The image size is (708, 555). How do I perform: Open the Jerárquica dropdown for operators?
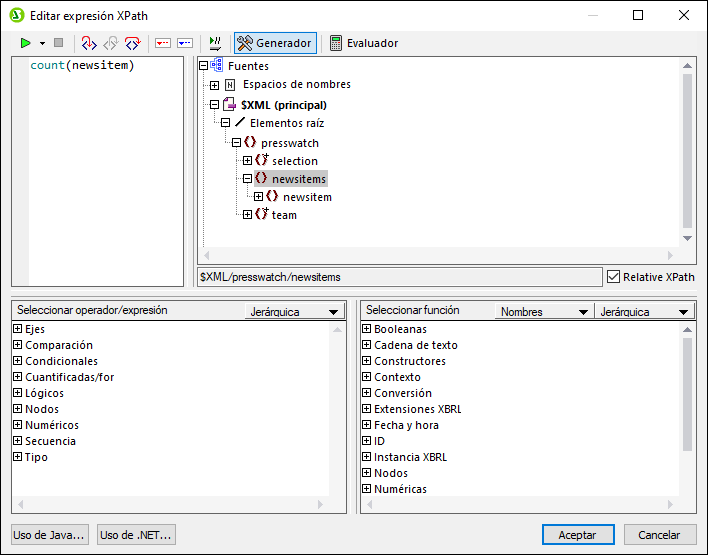(x=295, y=312)
